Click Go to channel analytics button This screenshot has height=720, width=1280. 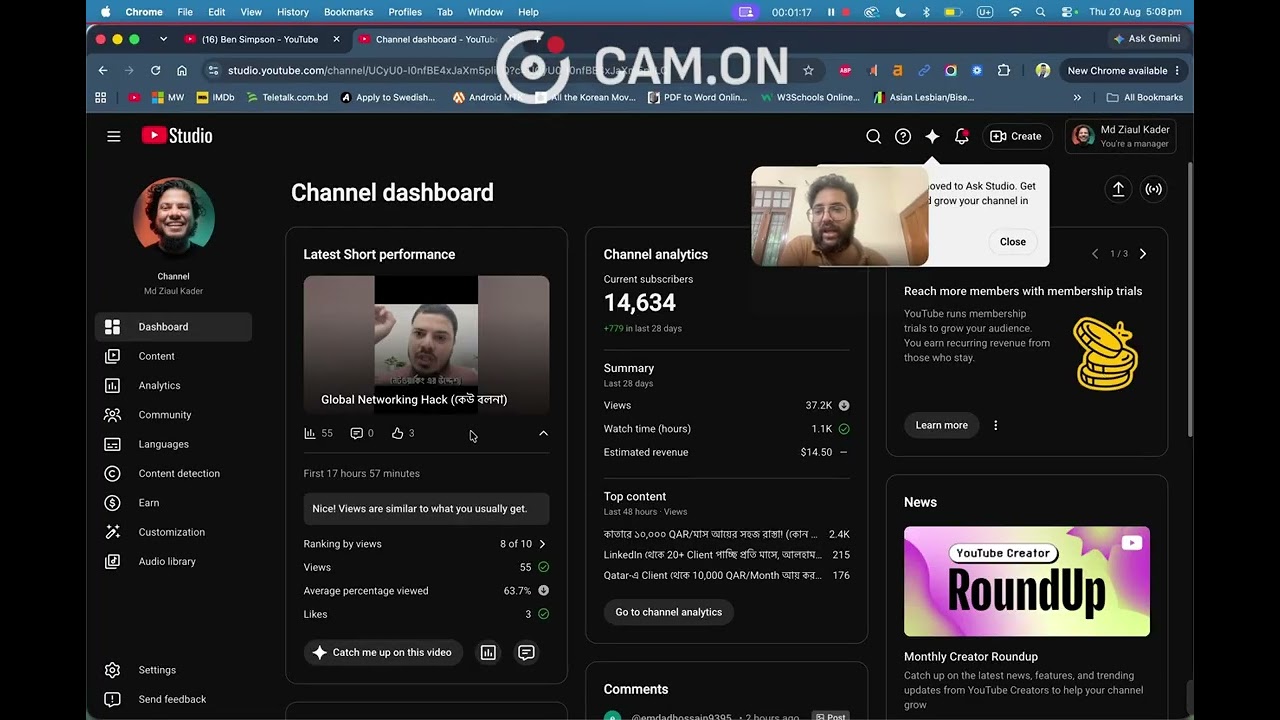[668, 612]
